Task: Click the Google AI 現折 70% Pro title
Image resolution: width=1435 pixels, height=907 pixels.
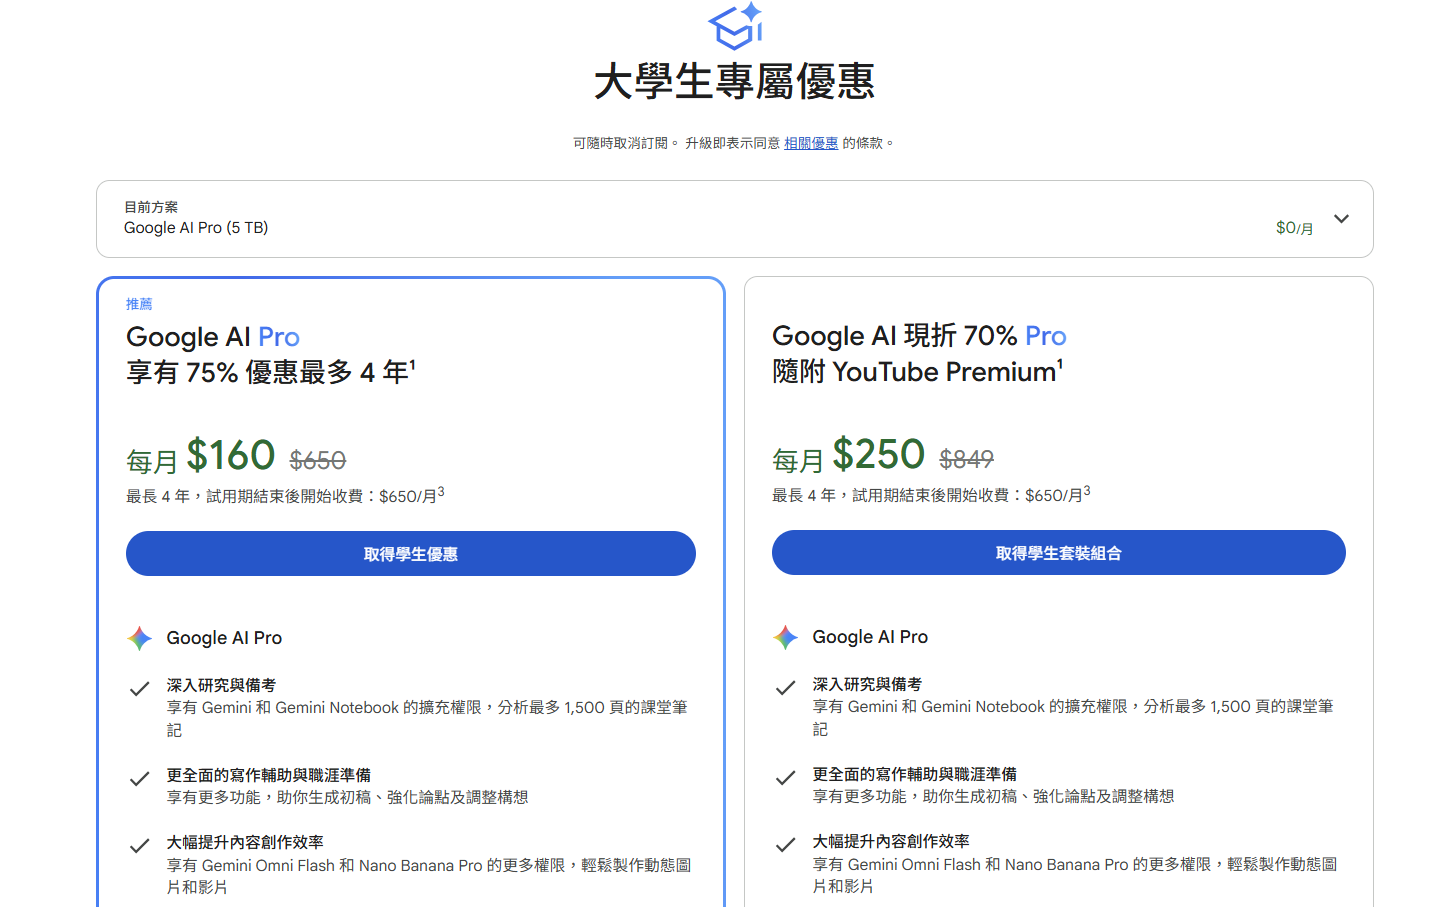Action: [919, 335]
